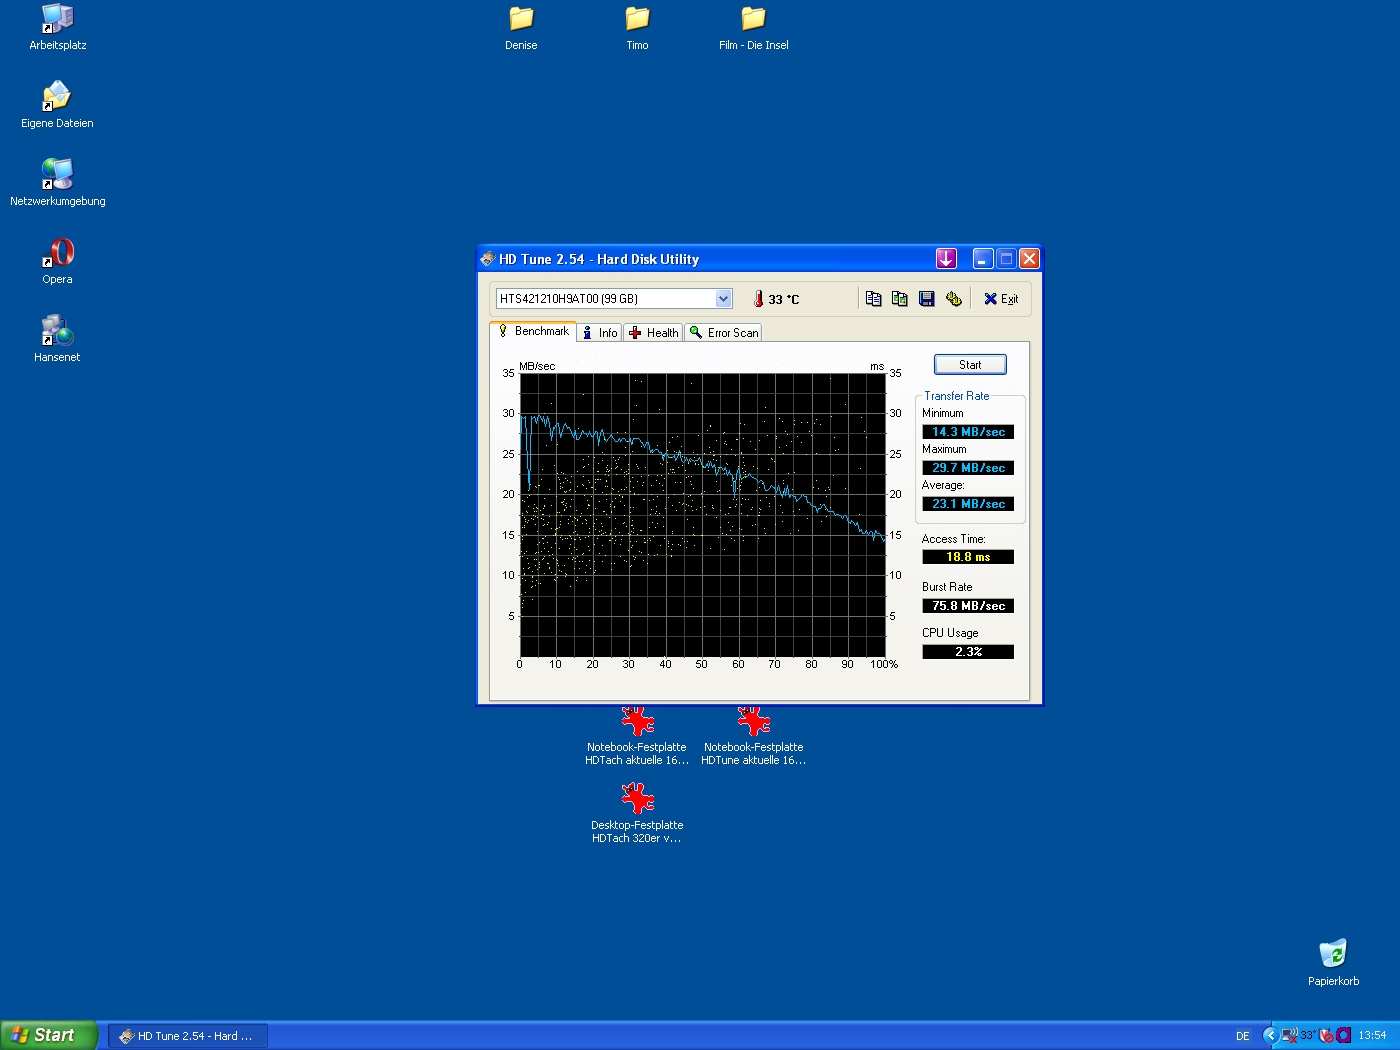
Task: Copy screenshot to clipboard in HD Tune
Action: click(899, 299)
